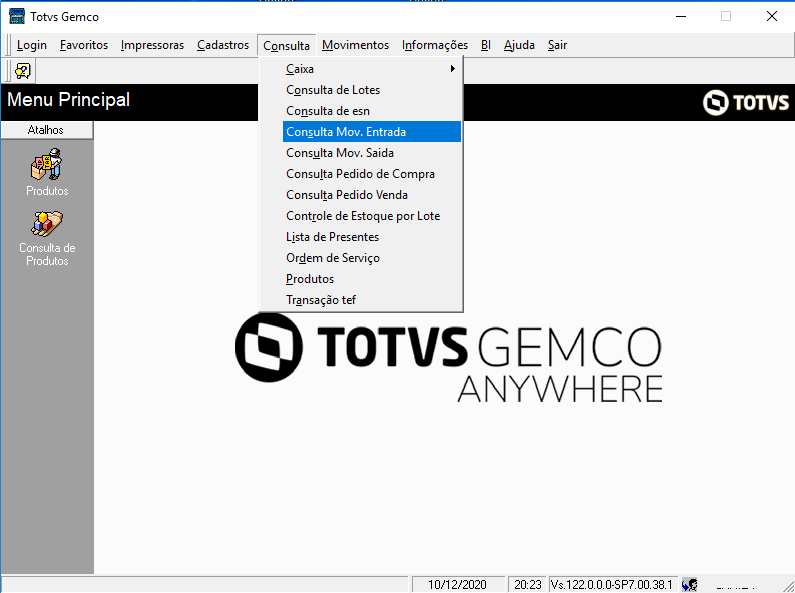Click the date 10/12/2020 in status bar

coord(457,584)
